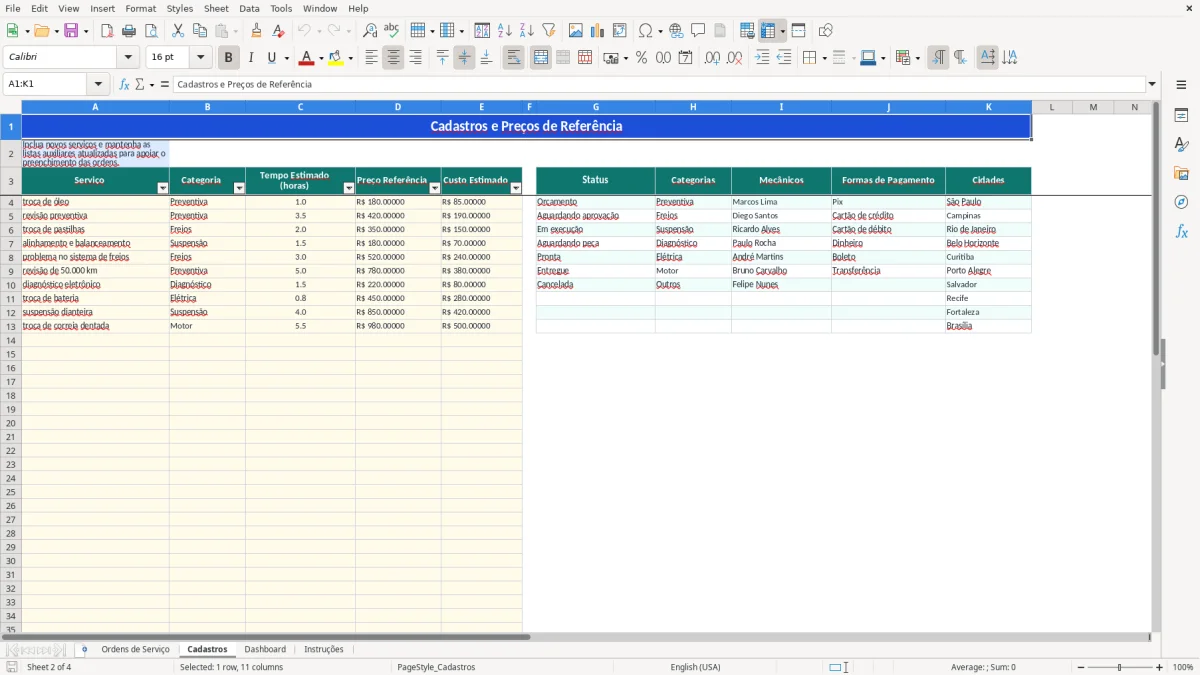
Task: Click Function Wizard fx icon
Action: tap(125, 85)
